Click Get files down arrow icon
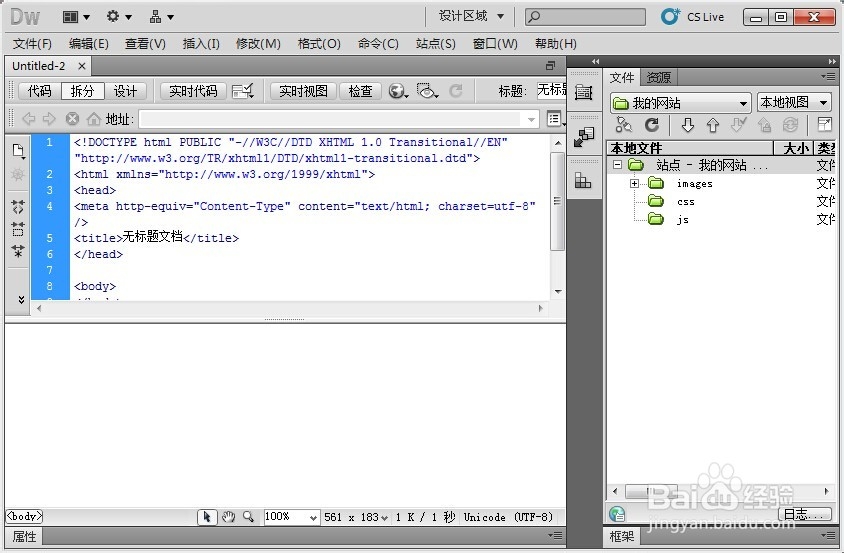The width and height of the screenshot is (844, 553). tap(687, 125)
